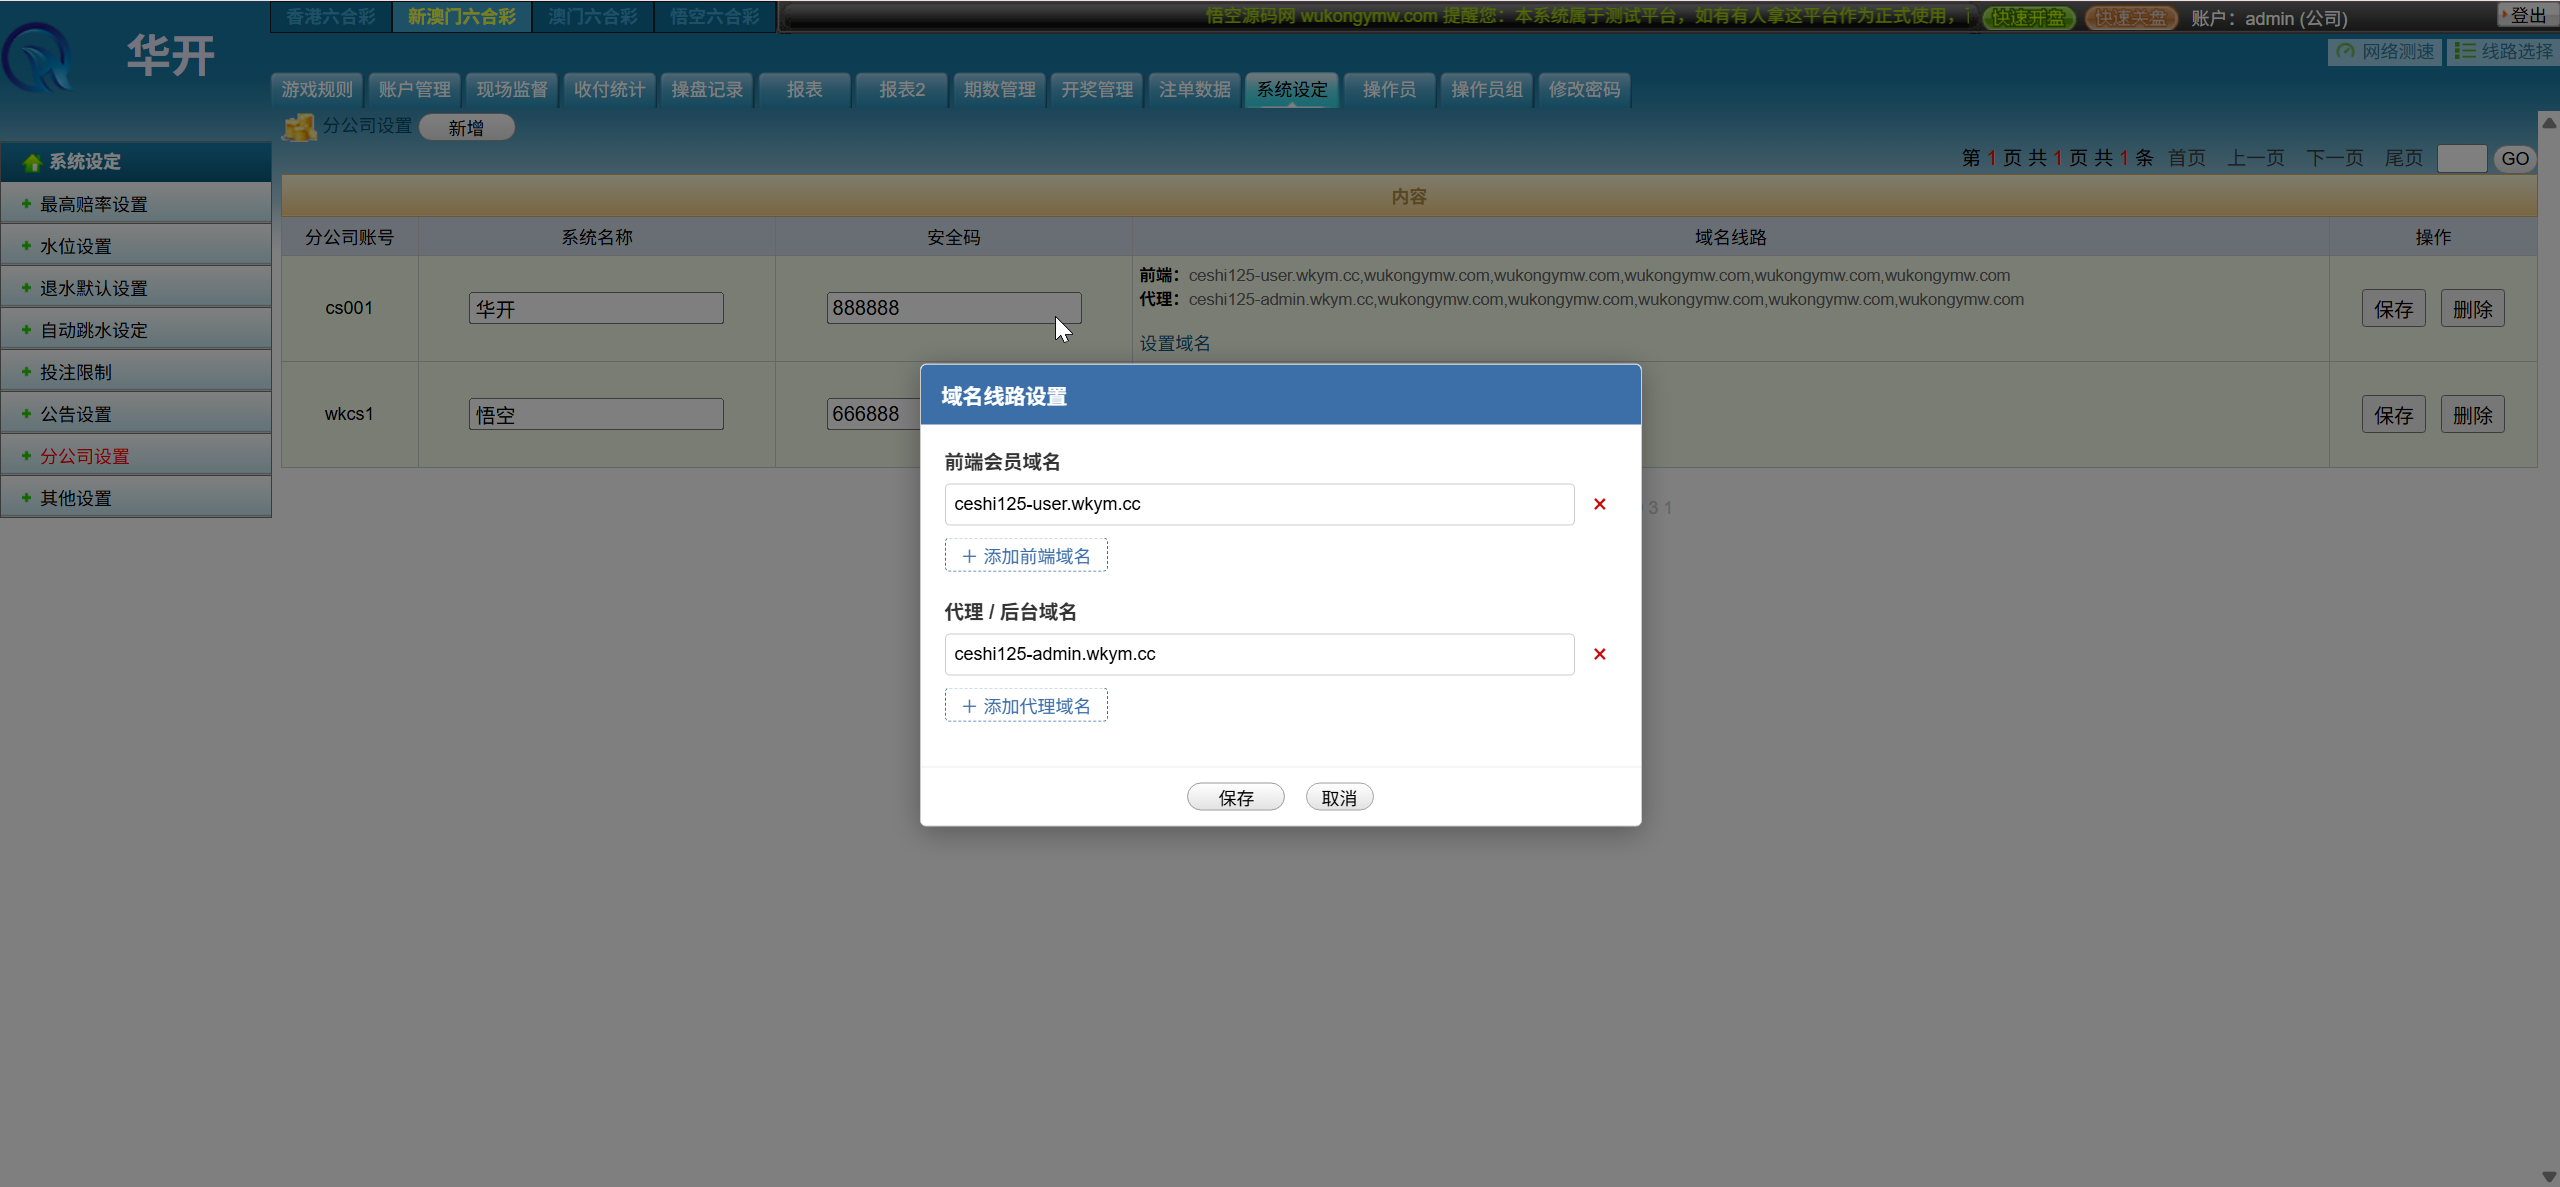This screenshot has height=1187, width=2560.
Task: Switch to 香港六合彩 lottery tab
Action: tap(331, 17)
